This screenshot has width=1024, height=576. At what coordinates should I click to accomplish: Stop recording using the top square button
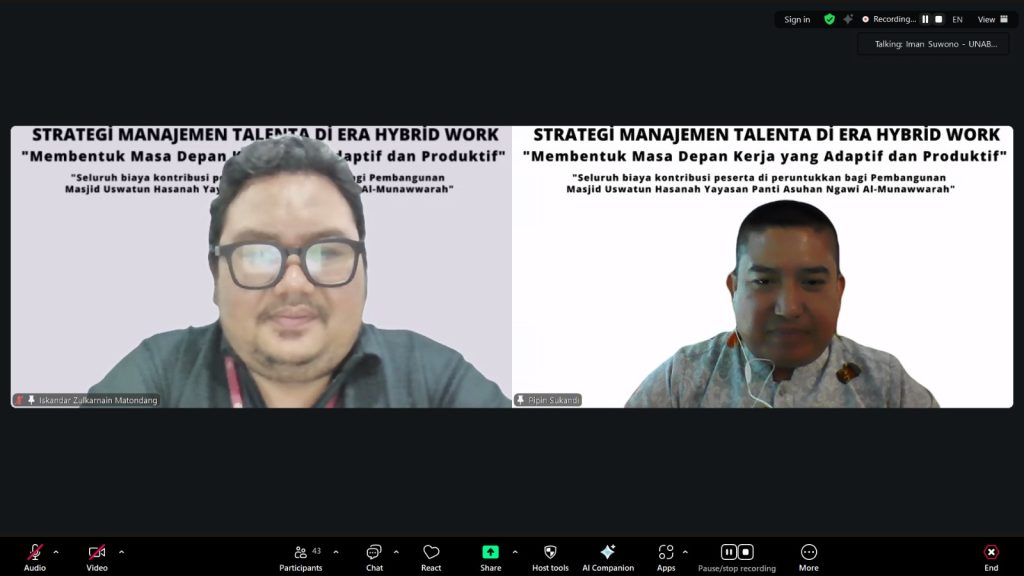click(x=938, y=19)
